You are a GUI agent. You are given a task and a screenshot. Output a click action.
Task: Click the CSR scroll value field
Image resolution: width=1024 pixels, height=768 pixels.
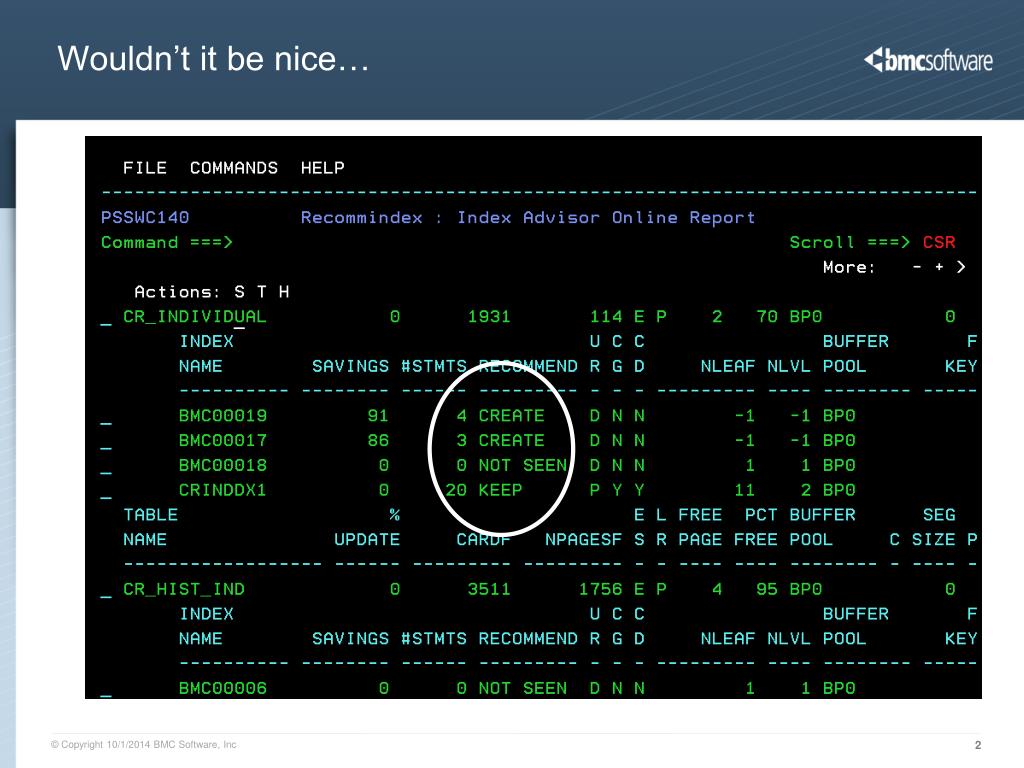[x=938, y=242]
